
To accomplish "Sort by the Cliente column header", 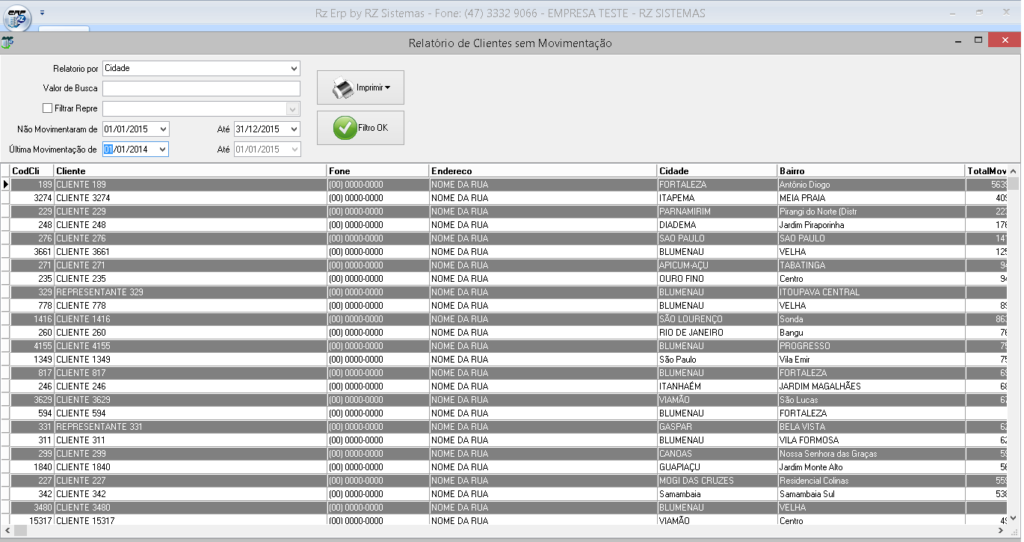I will coord(190,171).
